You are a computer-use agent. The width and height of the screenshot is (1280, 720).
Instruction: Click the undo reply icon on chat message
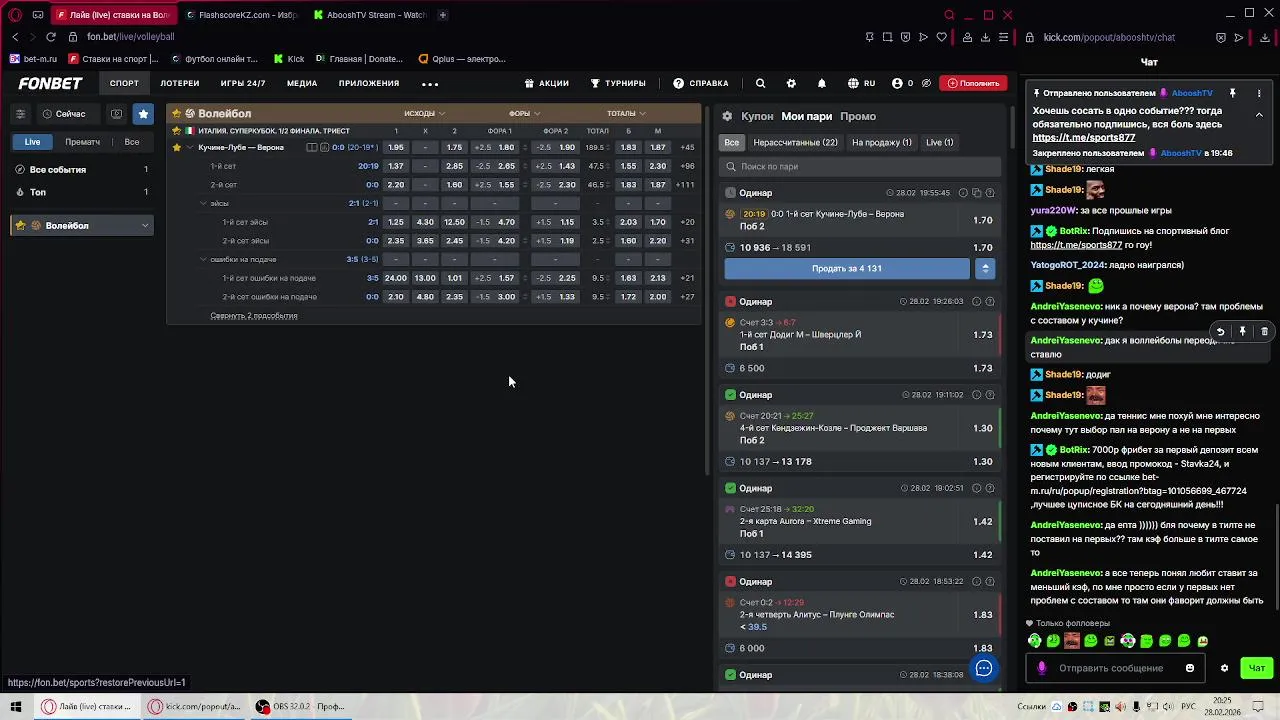(1220, 331)
